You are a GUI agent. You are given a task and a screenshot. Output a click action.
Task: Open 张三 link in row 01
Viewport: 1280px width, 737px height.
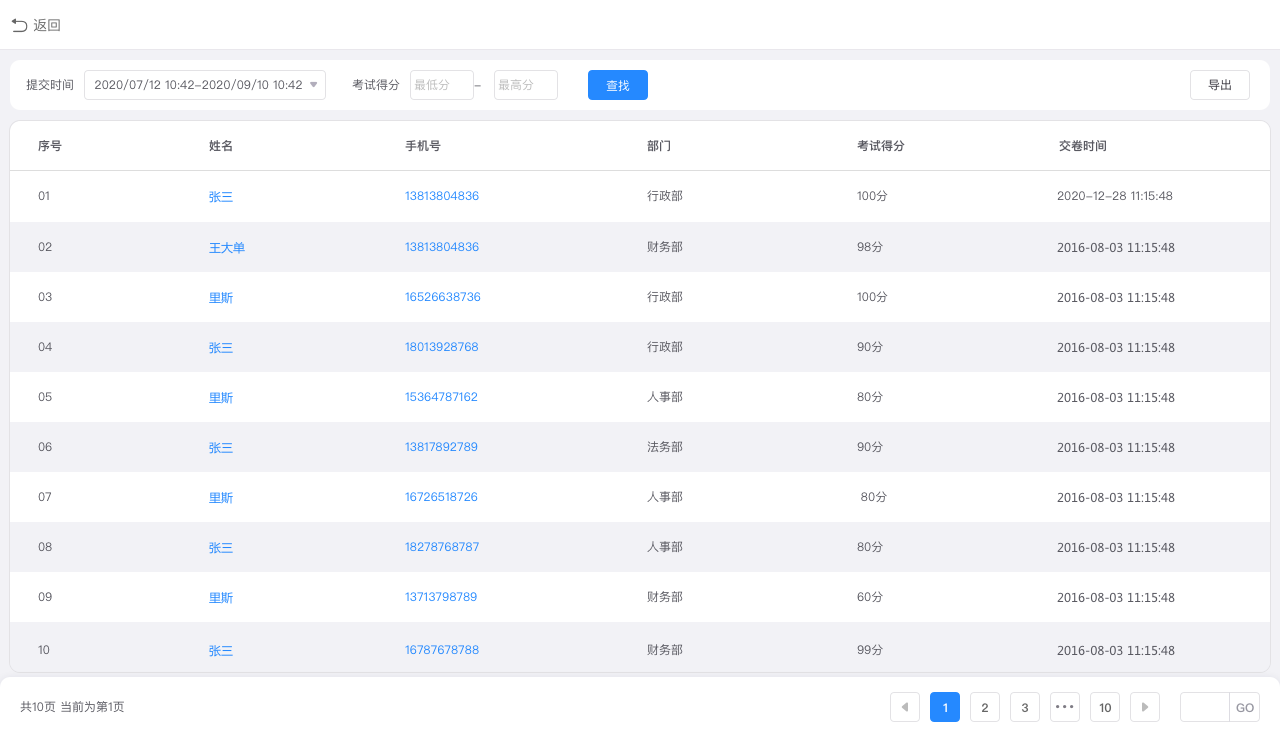tap(220, 197)
